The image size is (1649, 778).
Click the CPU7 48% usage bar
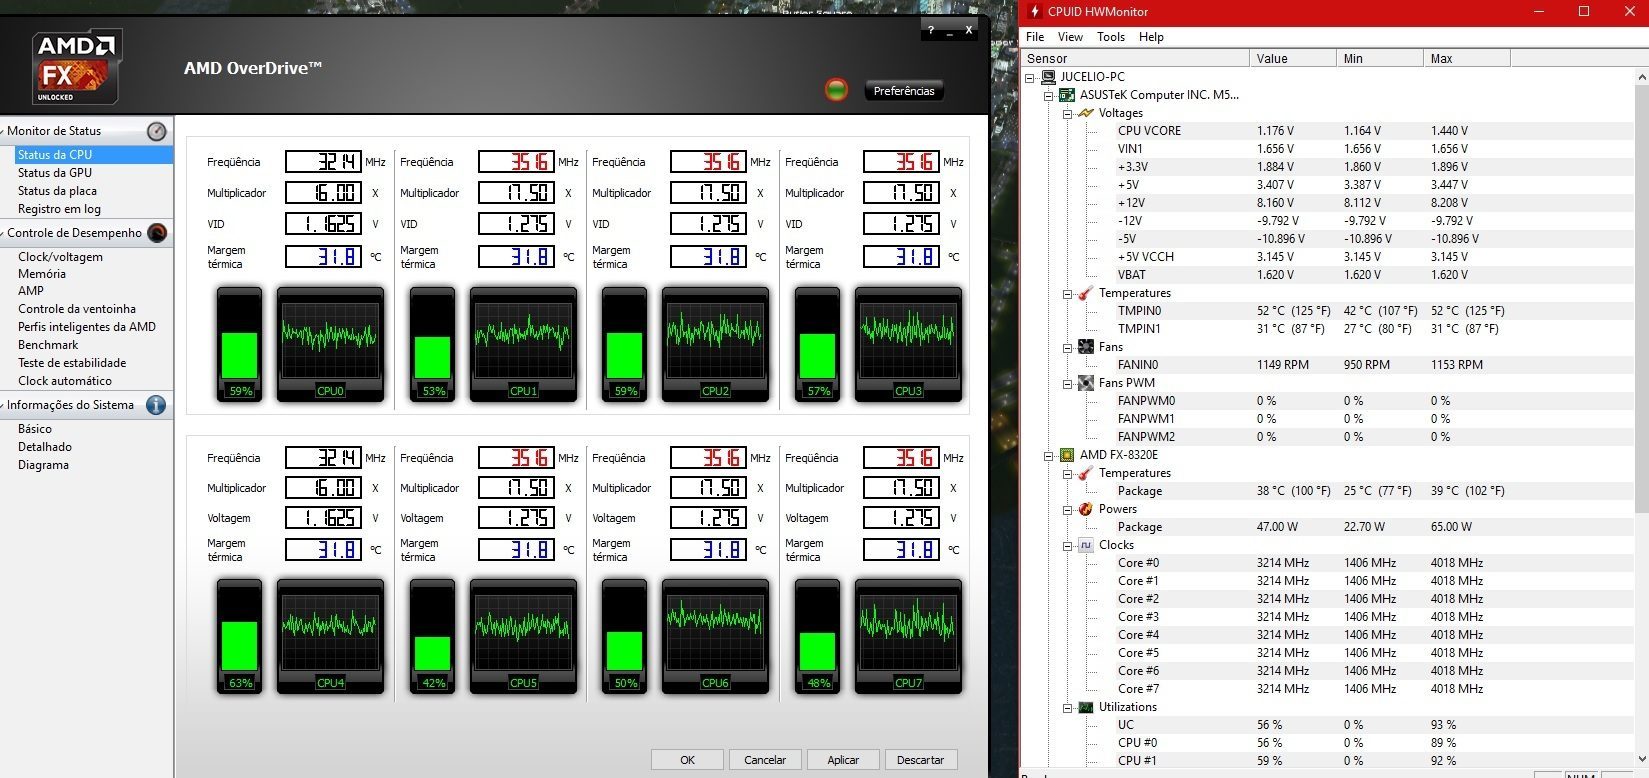(x=818, y=637)
